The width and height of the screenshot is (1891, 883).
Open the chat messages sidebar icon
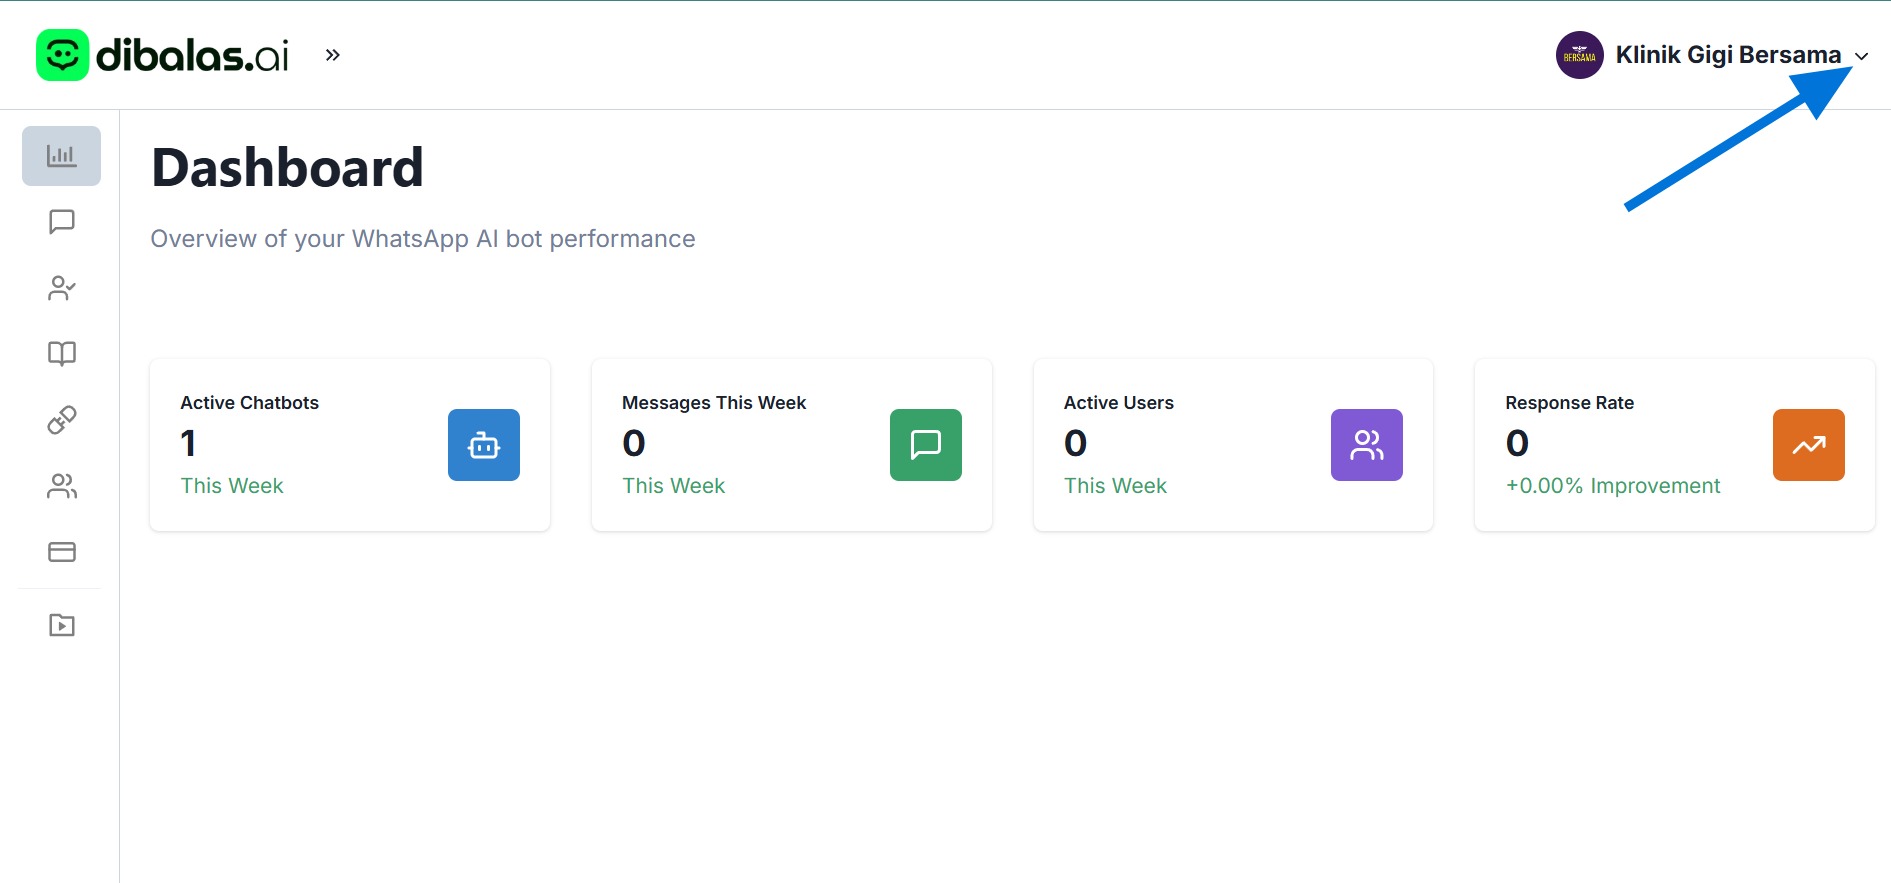[x=62, y=221]
